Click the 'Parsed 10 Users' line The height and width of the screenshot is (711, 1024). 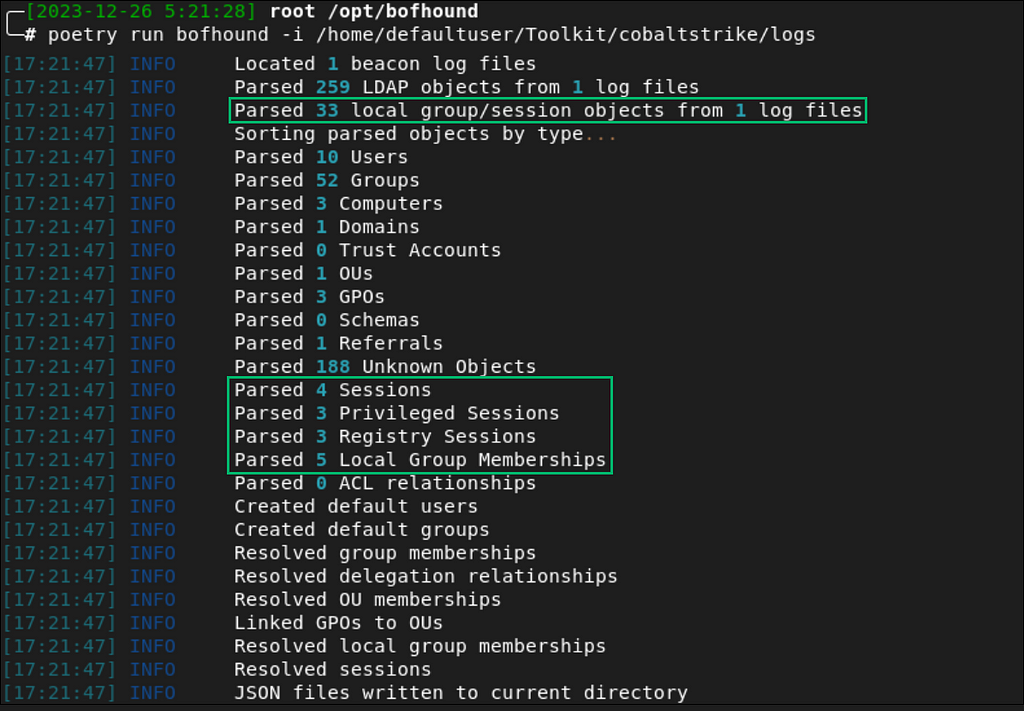tap(321, 157)
